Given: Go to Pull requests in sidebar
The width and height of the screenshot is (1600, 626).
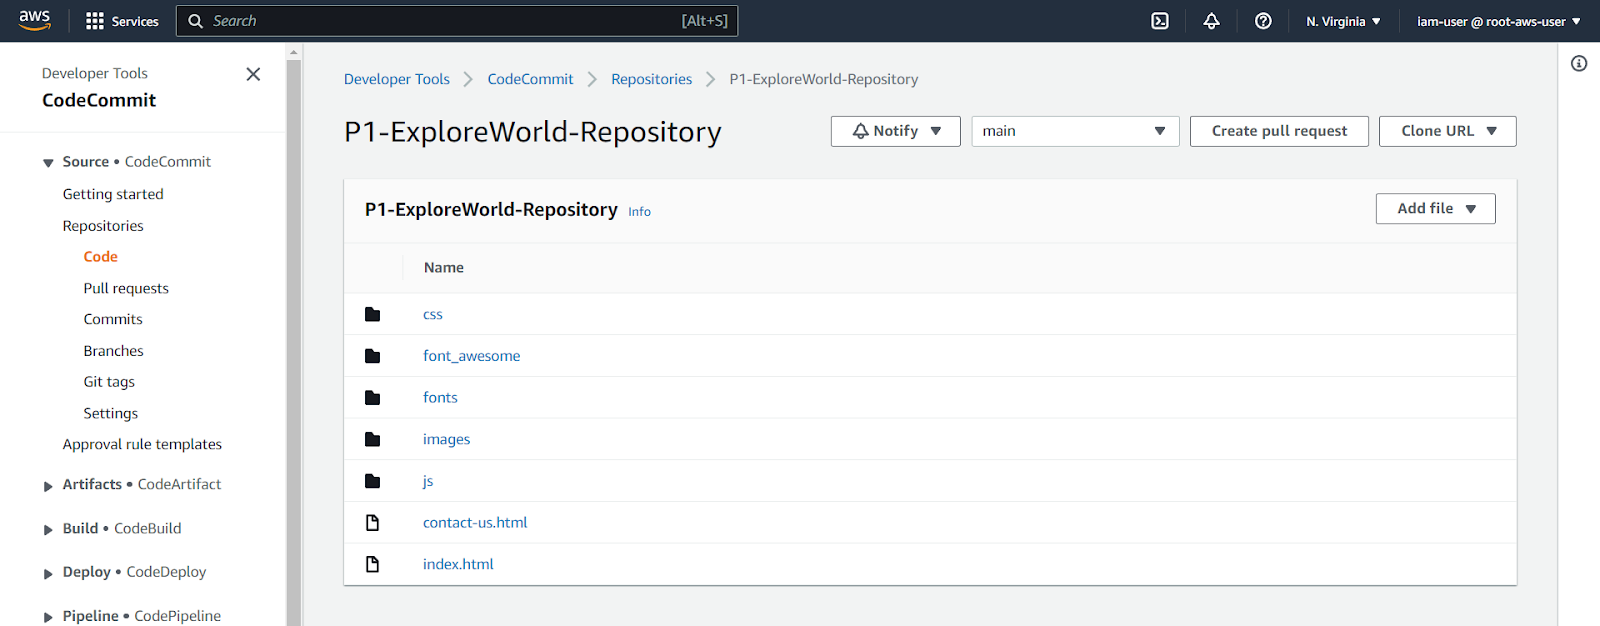Looking at the screenshot, I should (126, 288).
